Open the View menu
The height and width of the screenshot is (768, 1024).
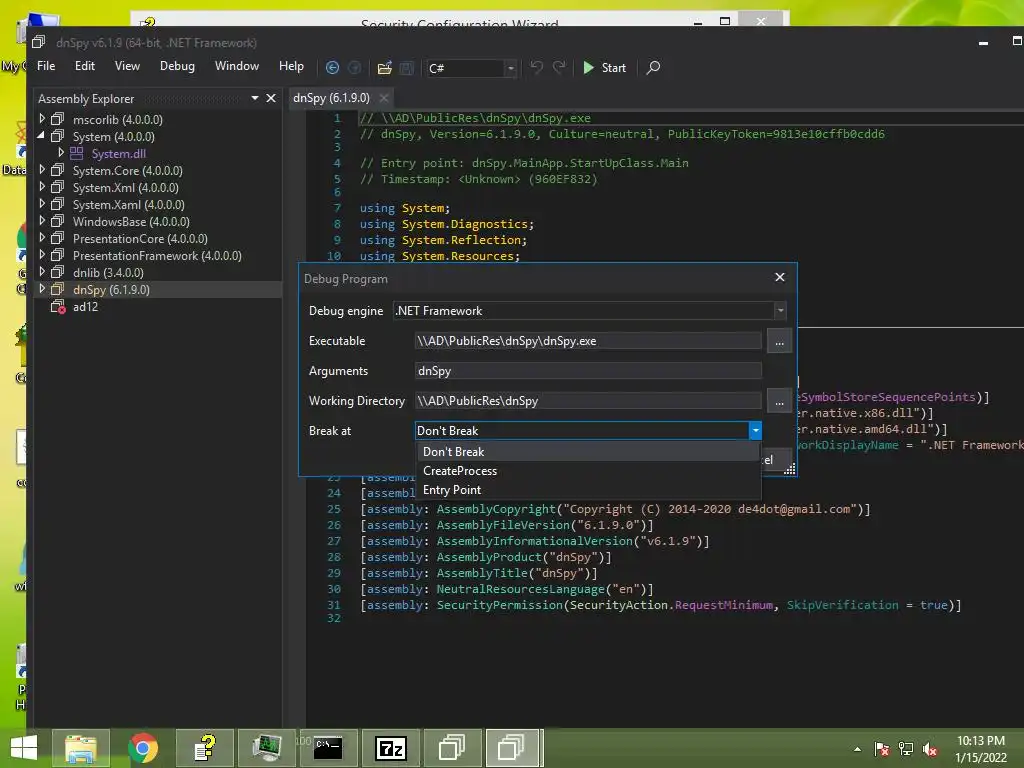click(x=127, y=66)
